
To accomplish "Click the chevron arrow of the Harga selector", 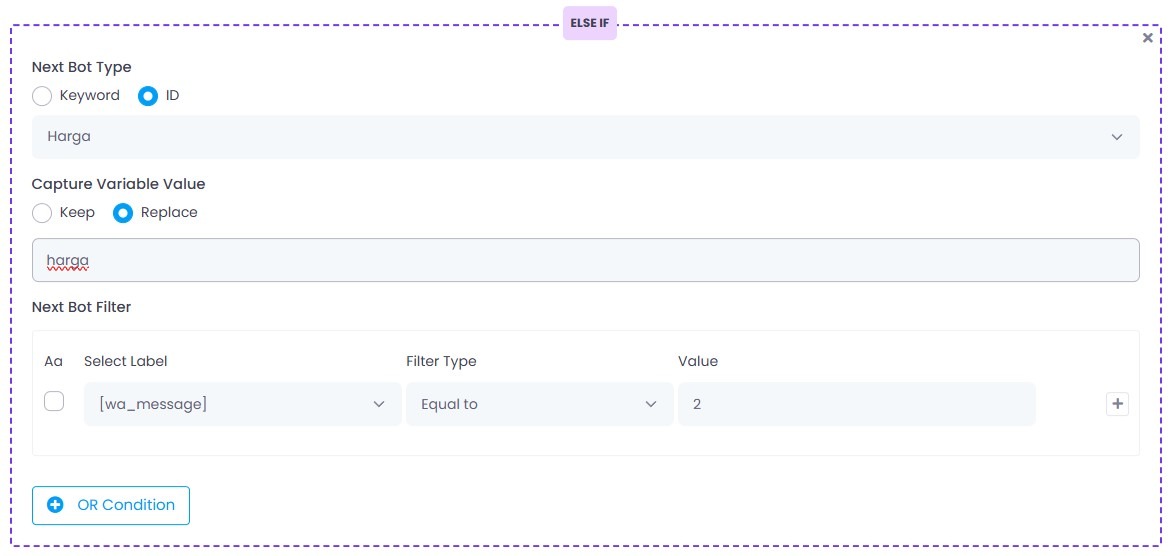I will [x=1117, y=137].
